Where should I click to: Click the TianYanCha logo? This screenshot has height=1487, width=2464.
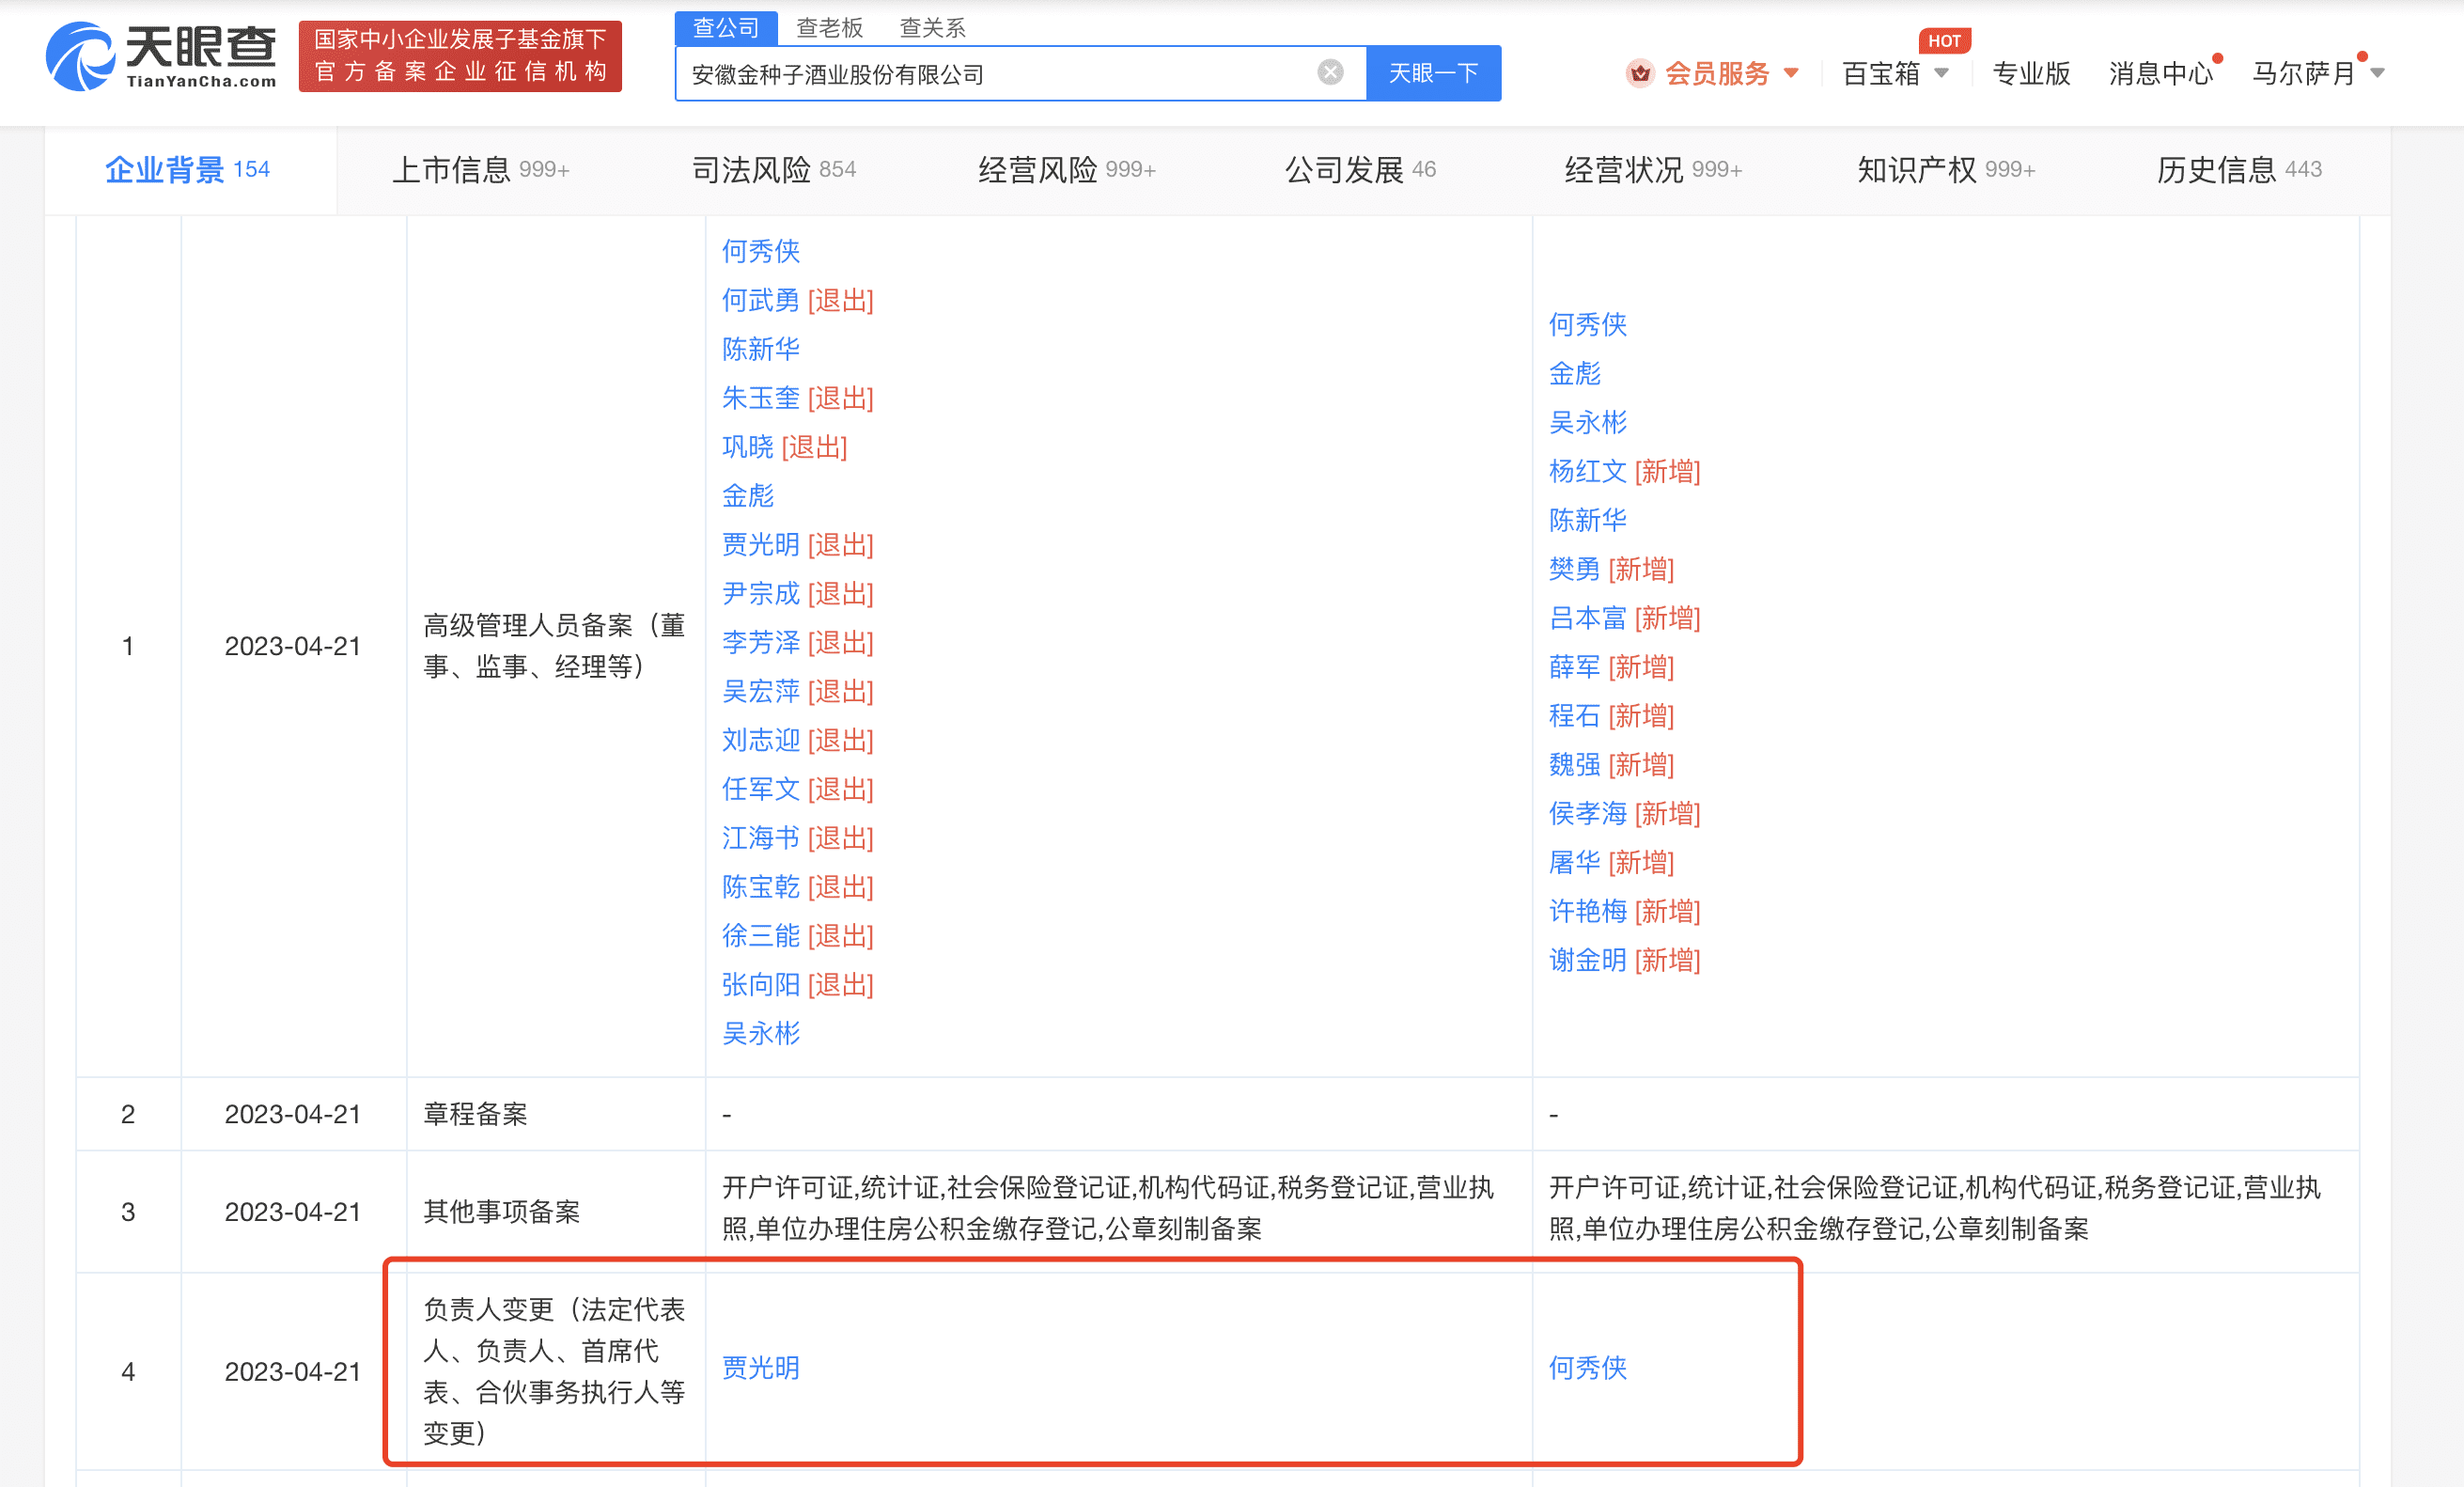pos(161,57)
